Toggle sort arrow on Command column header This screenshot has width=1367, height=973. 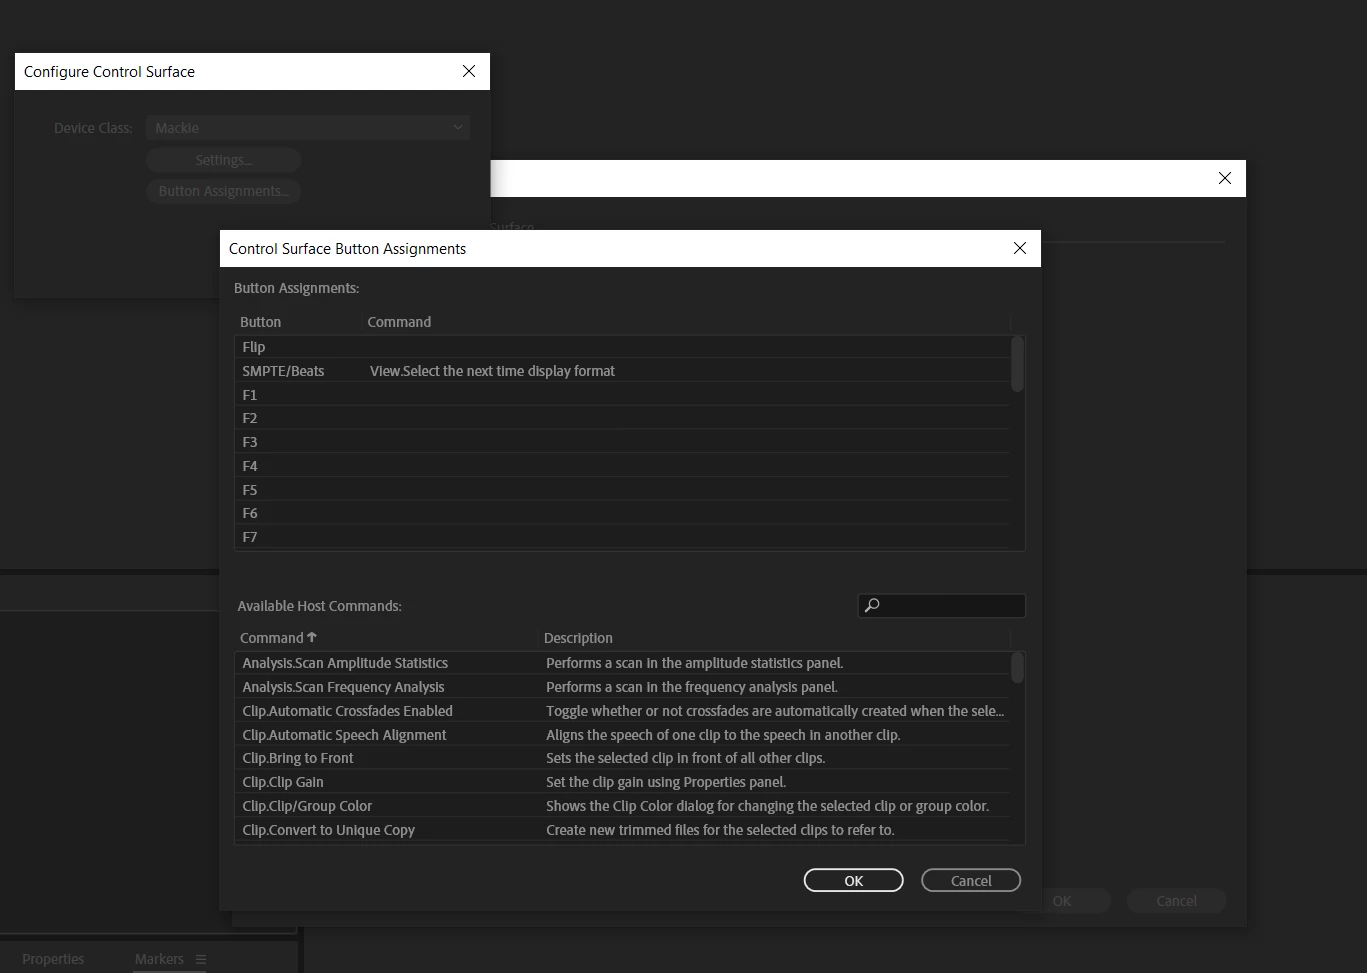pyautogui.click(x=312, y=637)
